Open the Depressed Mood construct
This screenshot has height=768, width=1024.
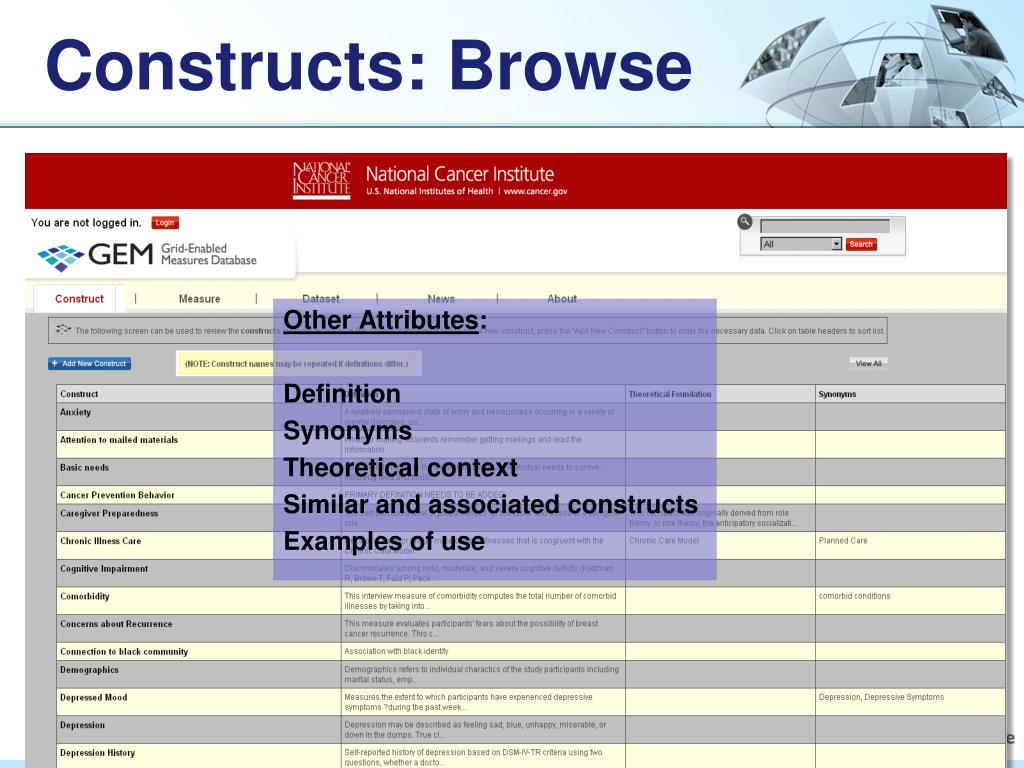click(93, 697)
